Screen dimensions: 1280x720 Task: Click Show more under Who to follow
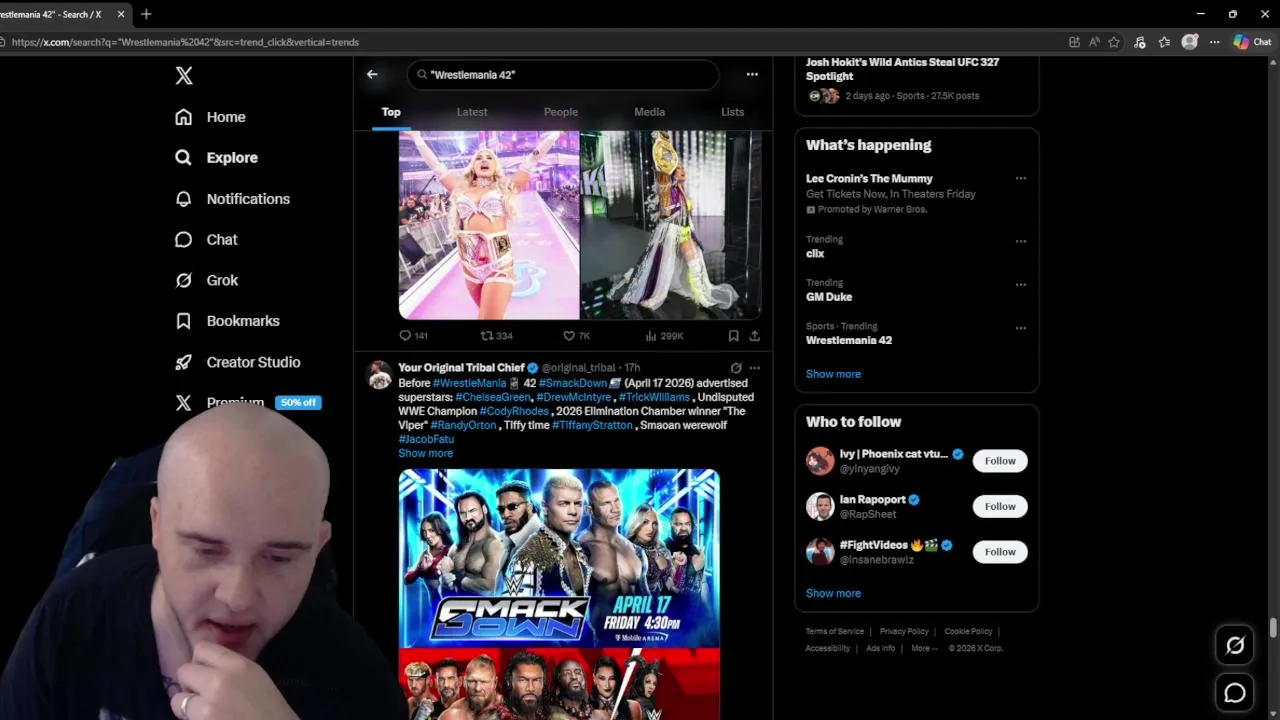coord(833,593)
